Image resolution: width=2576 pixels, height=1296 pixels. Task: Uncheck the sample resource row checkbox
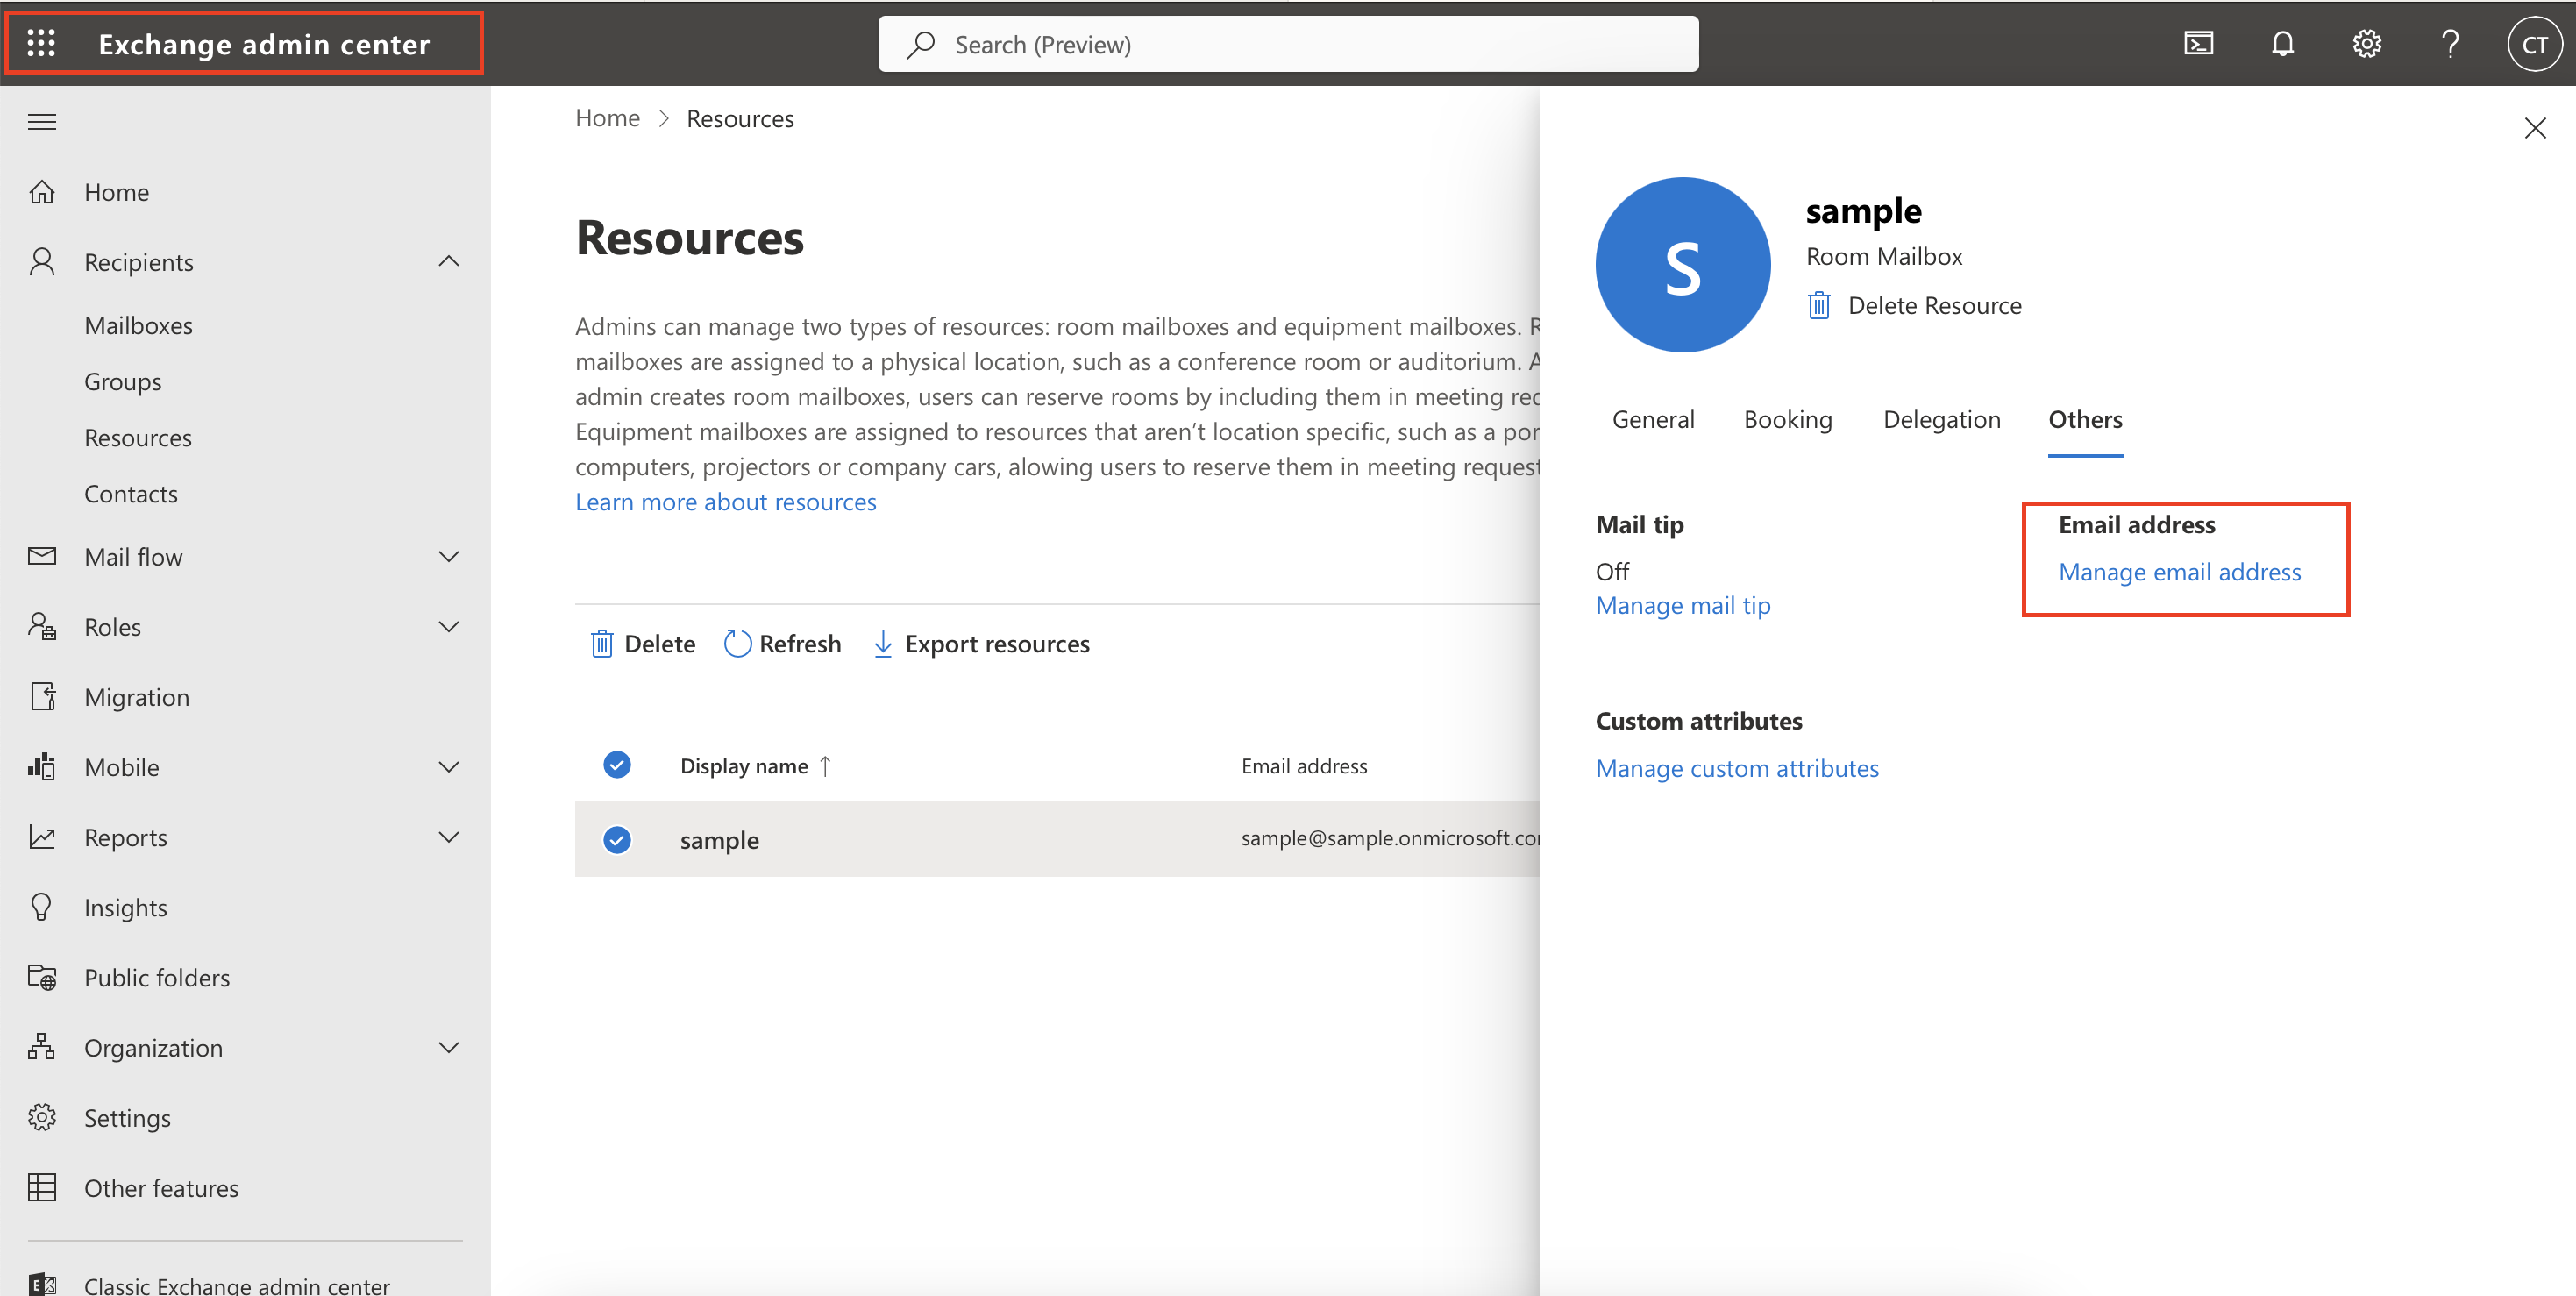pos(617,840)
